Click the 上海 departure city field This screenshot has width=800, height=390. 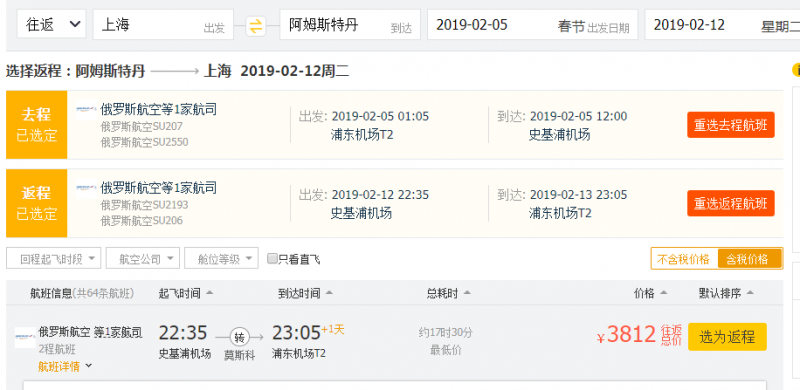163,24
